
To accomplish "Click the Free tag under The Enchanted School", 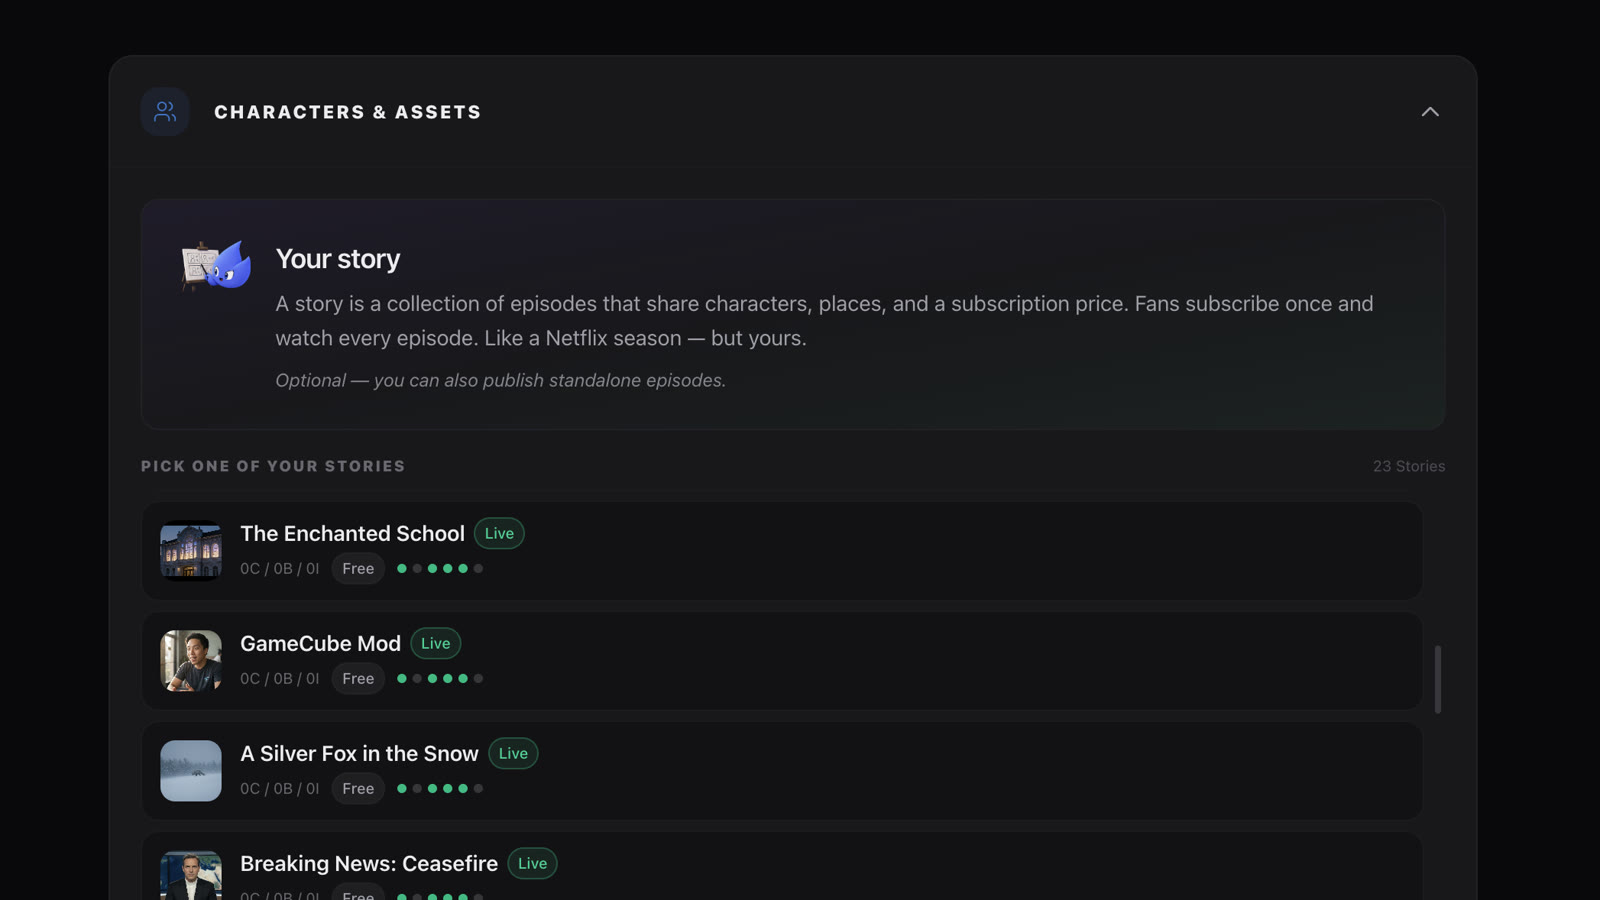I will (358, 568).
